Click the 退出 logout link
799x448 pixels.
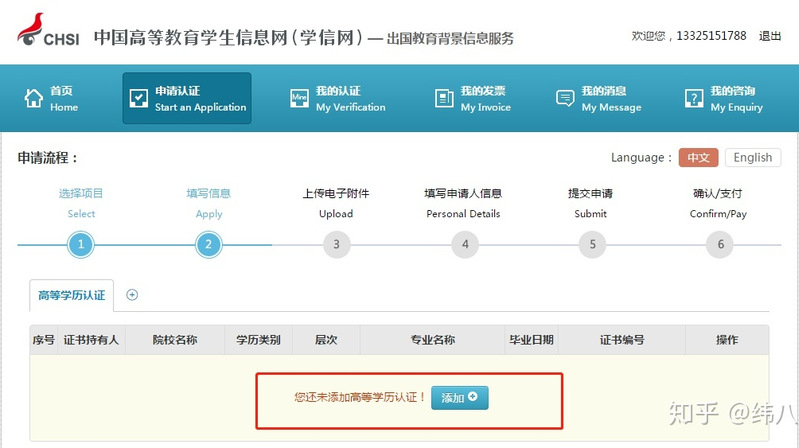coord(770,36)
